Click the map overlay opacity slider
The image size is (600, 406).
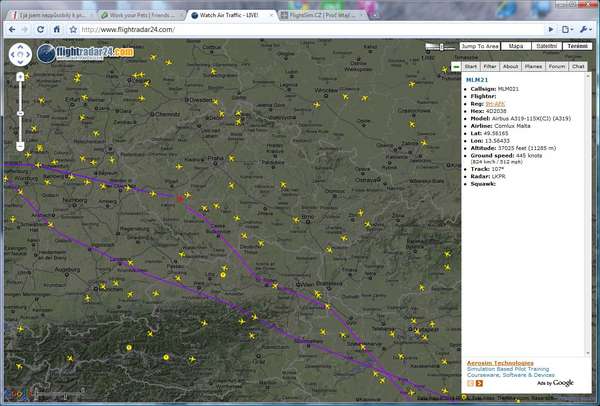click(441, 47)
